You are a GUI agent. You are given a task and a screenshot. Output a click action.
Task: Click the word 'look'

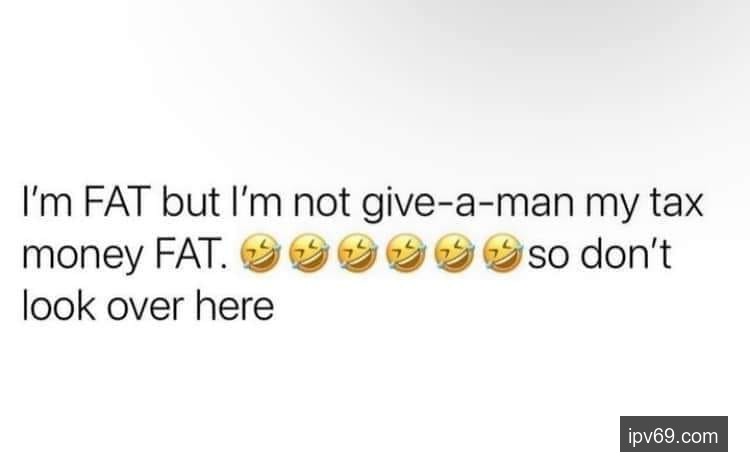pos(58,304)
